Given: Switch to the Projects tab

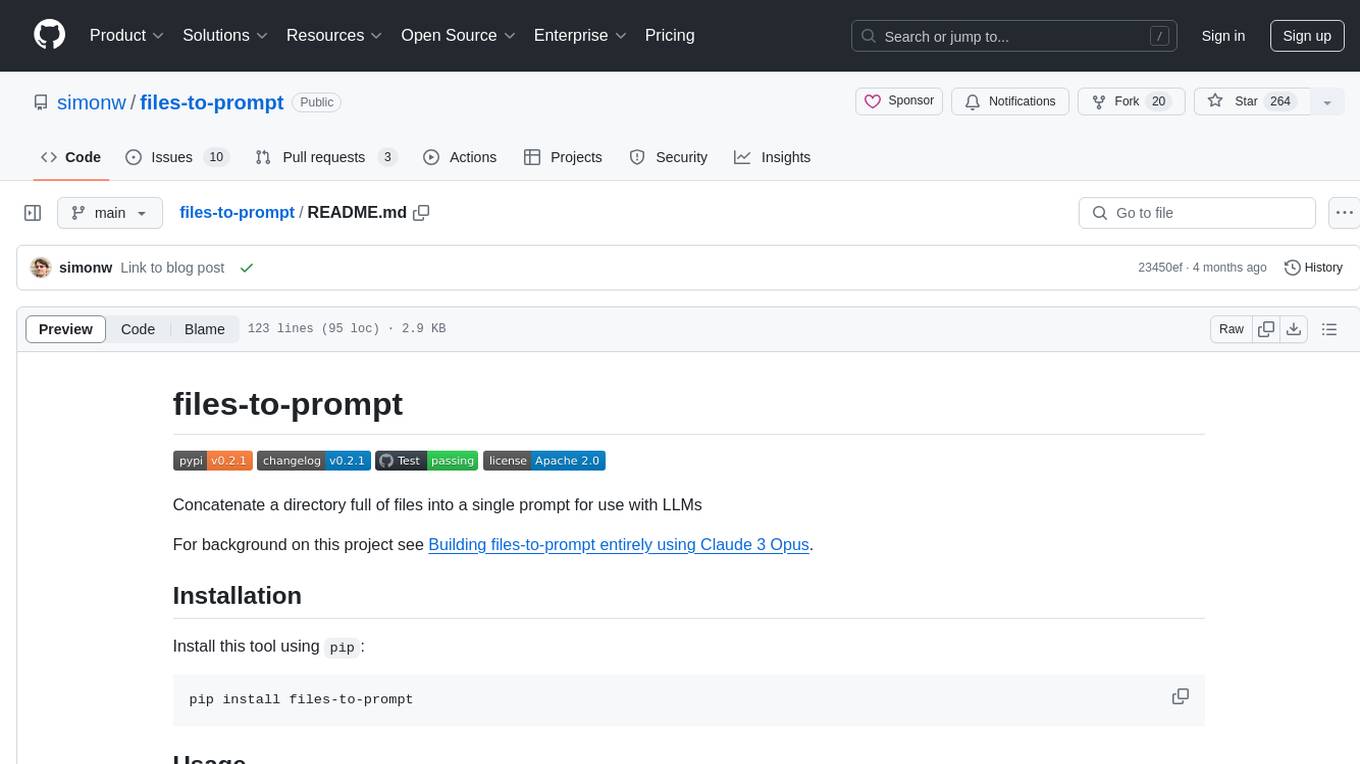Looking at the screenshot, I should point(563,157).
